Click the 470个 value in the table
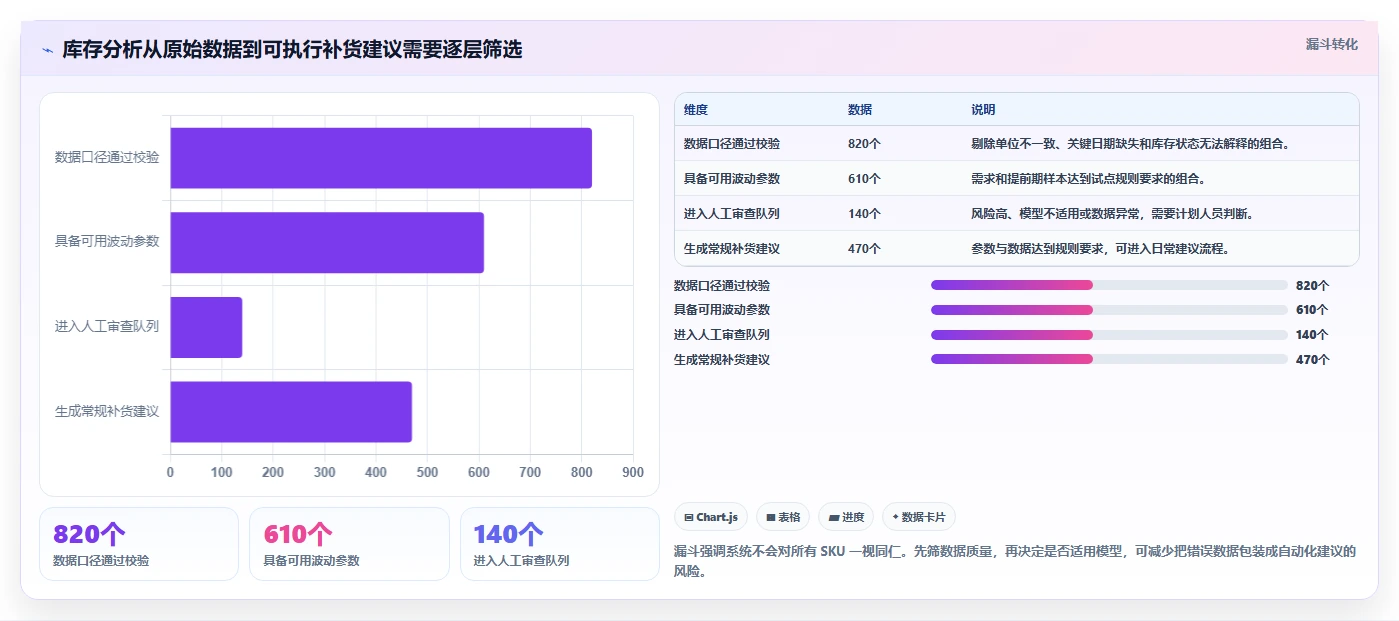The height and width of the screenshot is (621, 1399). coord(864,249)
